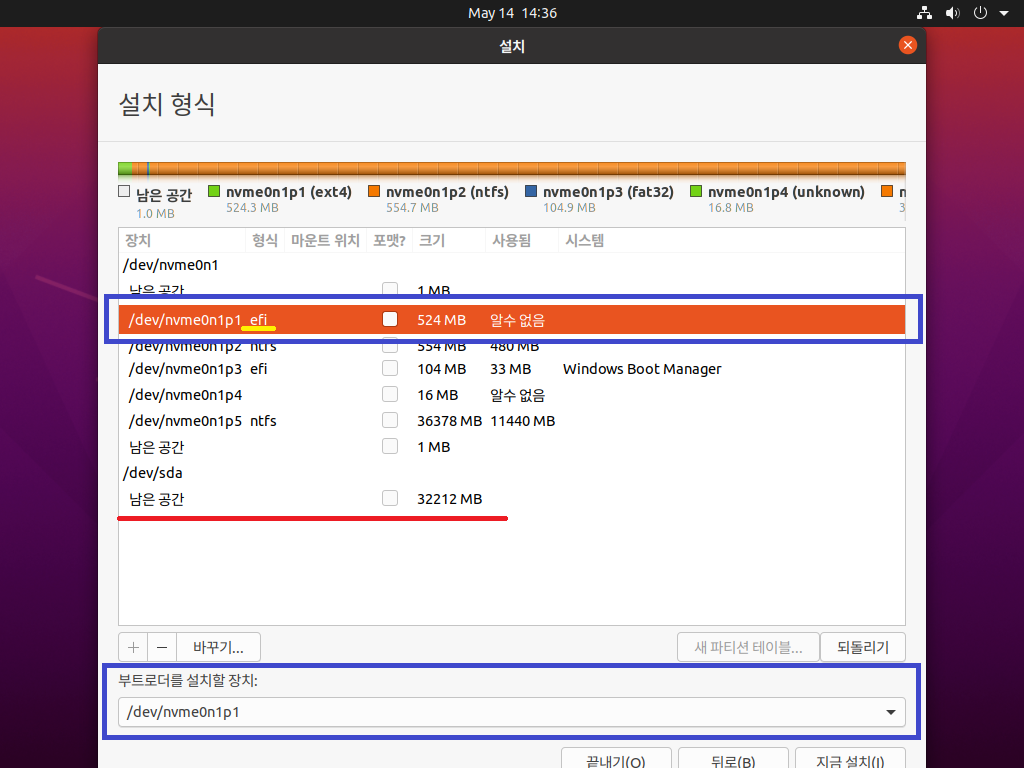Click the green nvme0n1p4 (unknown) legend swatch
The width and height of the screenshot is (1024, 768).
click(x=696, y=191)
